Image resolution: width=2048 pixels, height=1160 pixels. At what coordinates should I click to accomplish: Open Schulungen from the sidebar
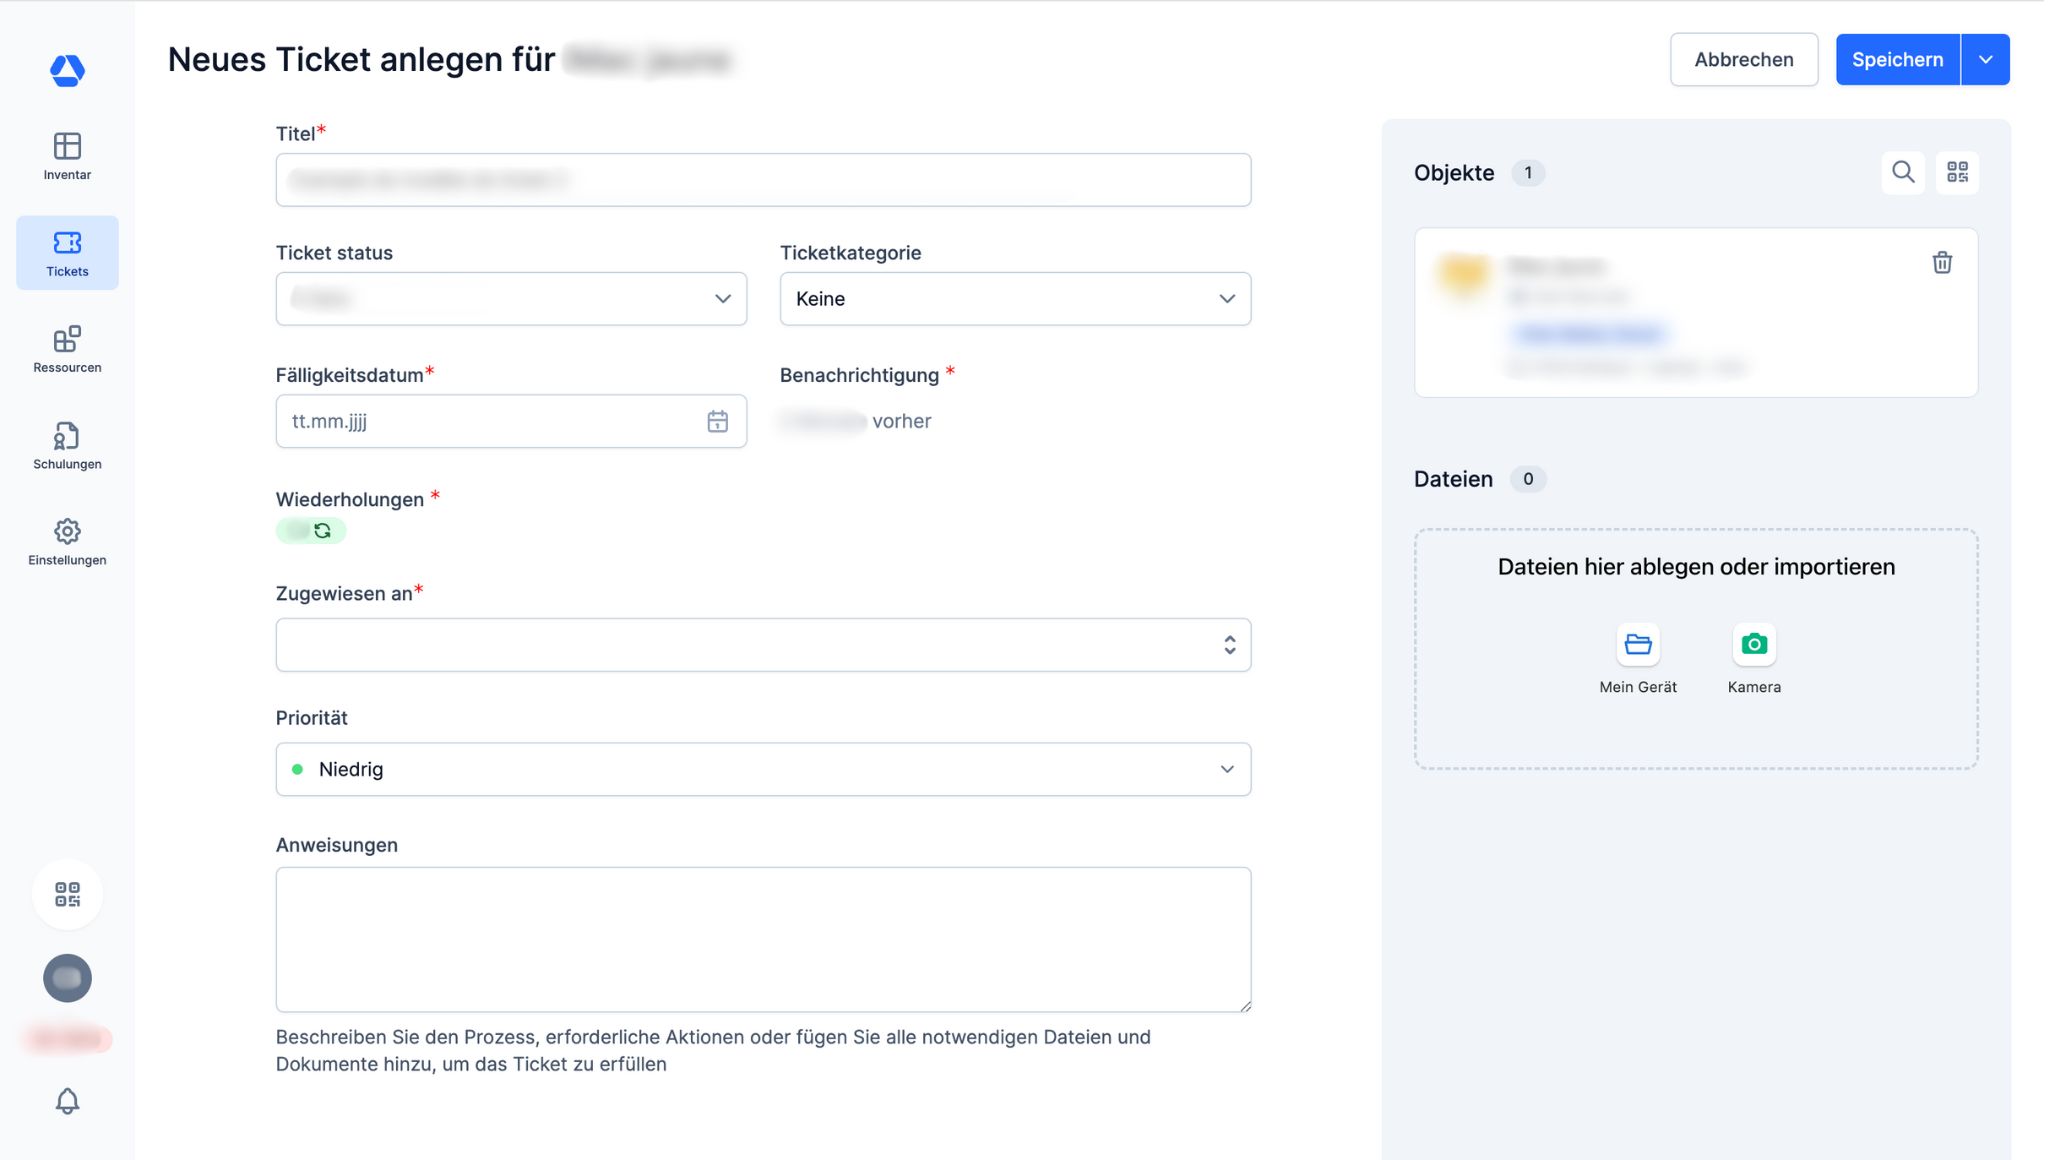[x=67, y=445]
